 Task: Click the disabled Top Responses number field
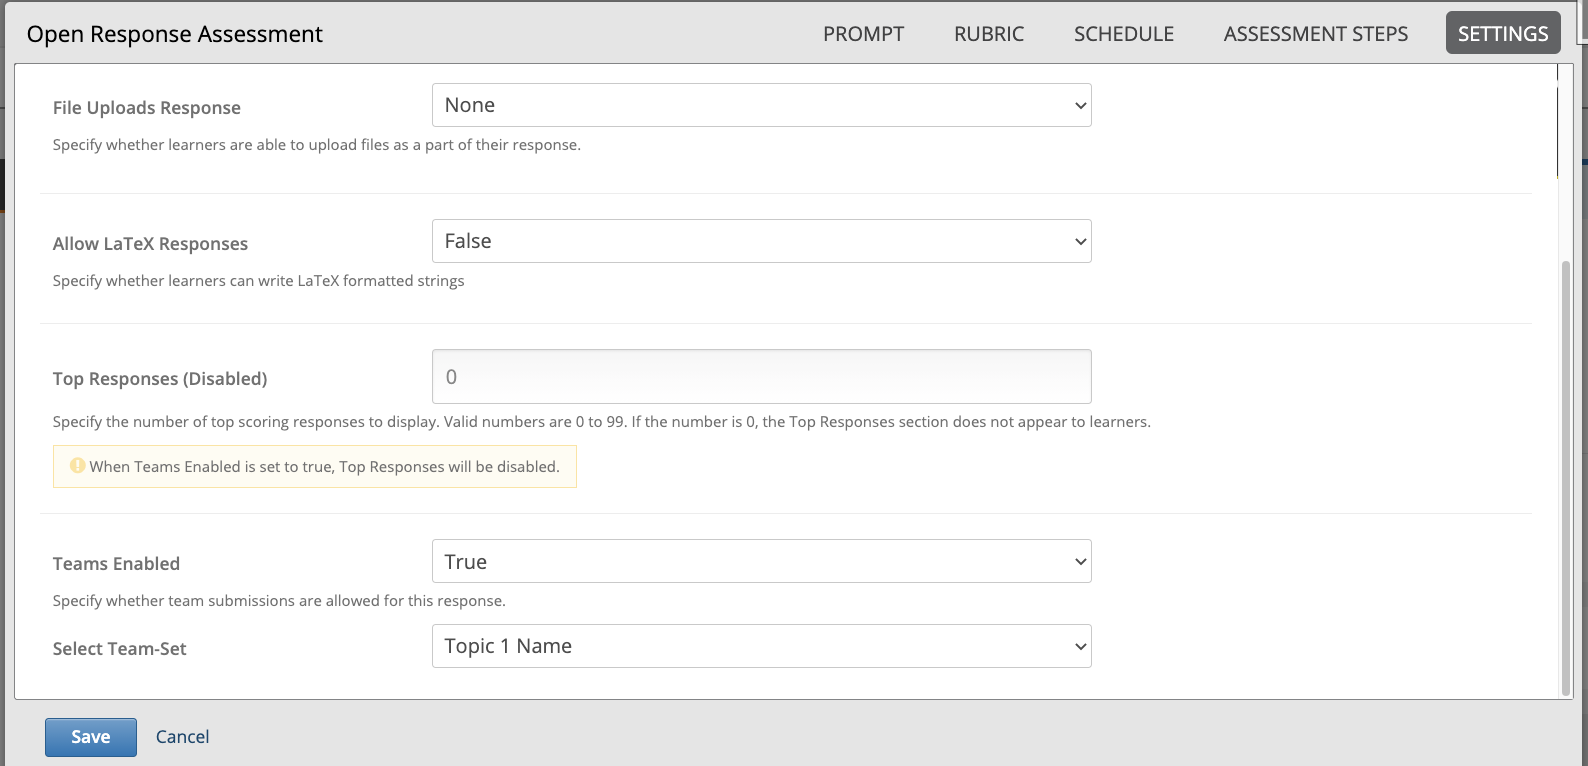tap(761, 377)
